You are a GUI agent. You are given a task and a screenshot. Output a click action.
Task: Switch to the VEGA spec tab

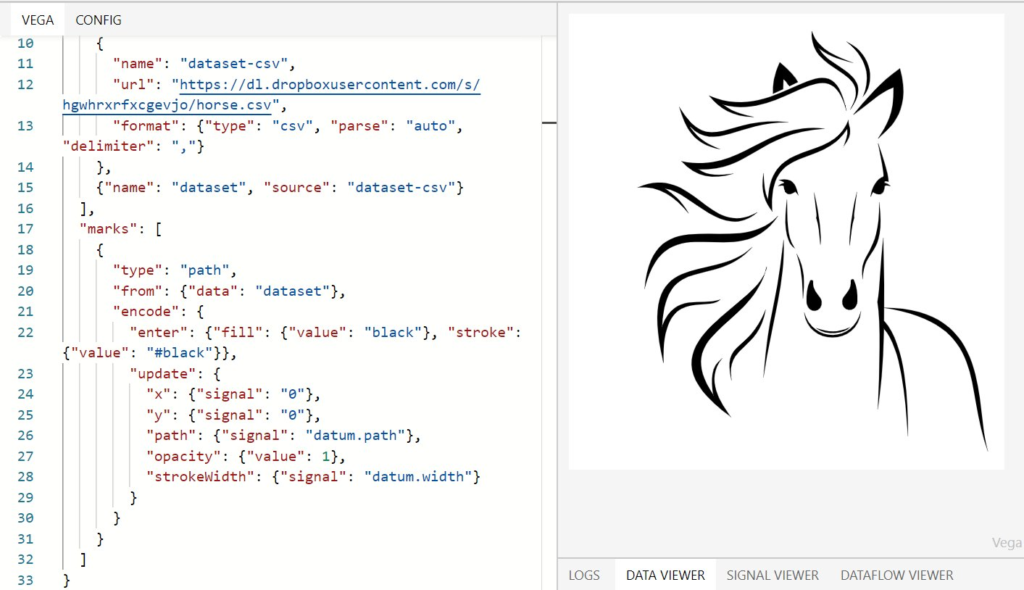tap(37, 20)
